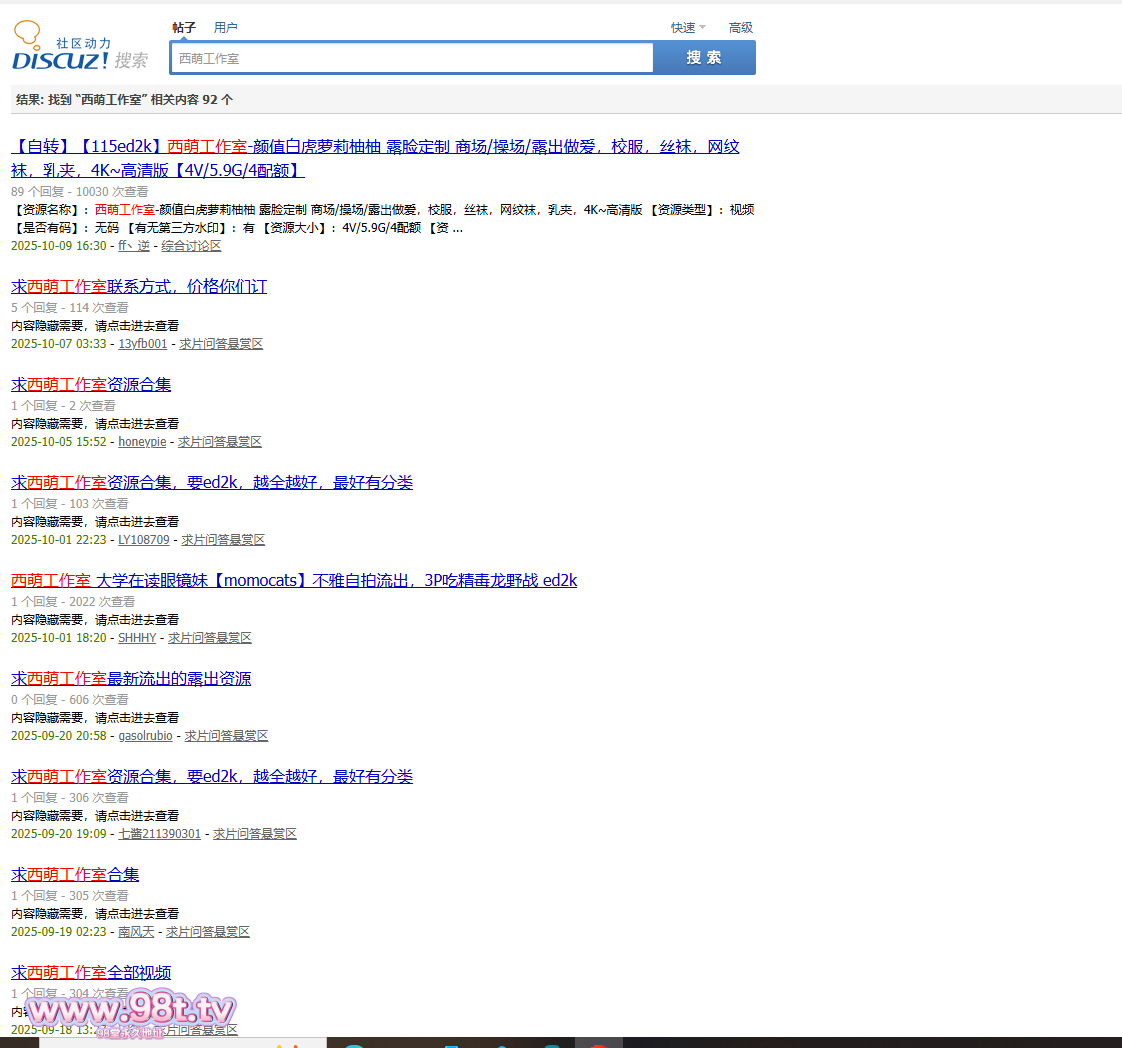Go to 南风天's user profile
Image resolution: width=1122 pixels, height=1048 pixels.
click(x=136, y=932)
